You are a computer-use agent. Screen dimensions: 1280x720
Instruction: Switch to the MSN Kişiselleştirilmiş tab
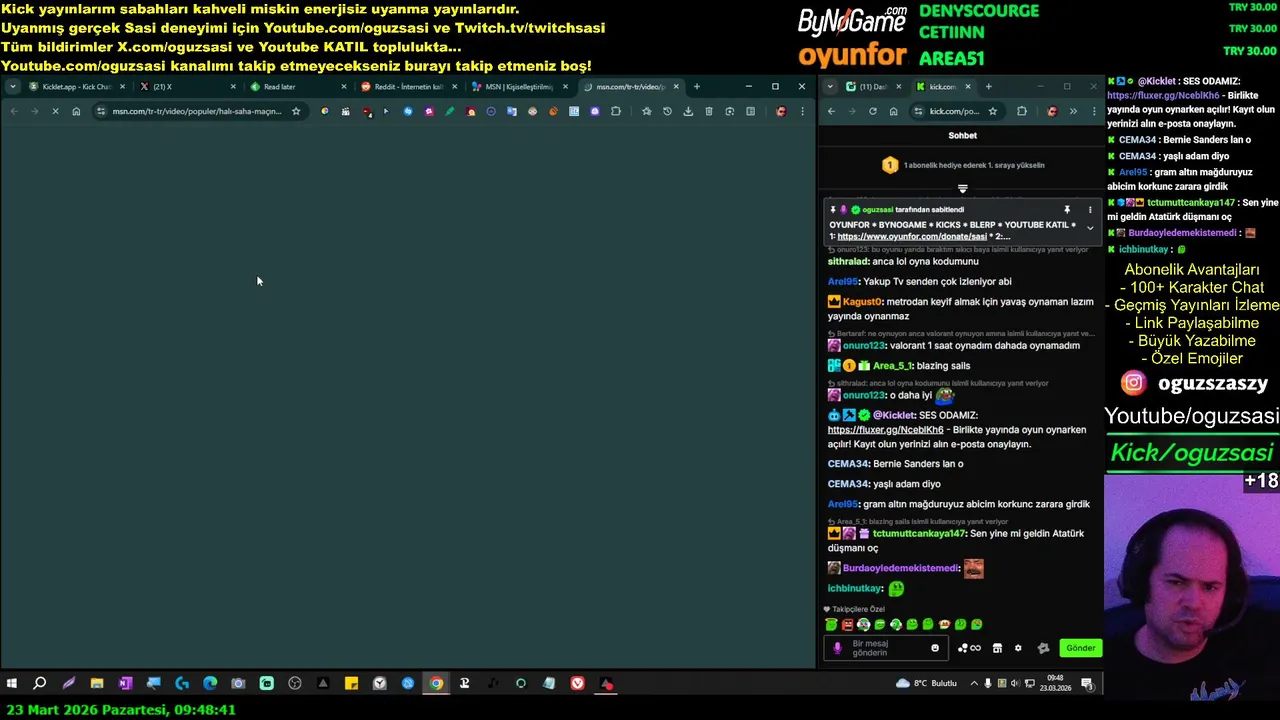(x=519, y=87)
